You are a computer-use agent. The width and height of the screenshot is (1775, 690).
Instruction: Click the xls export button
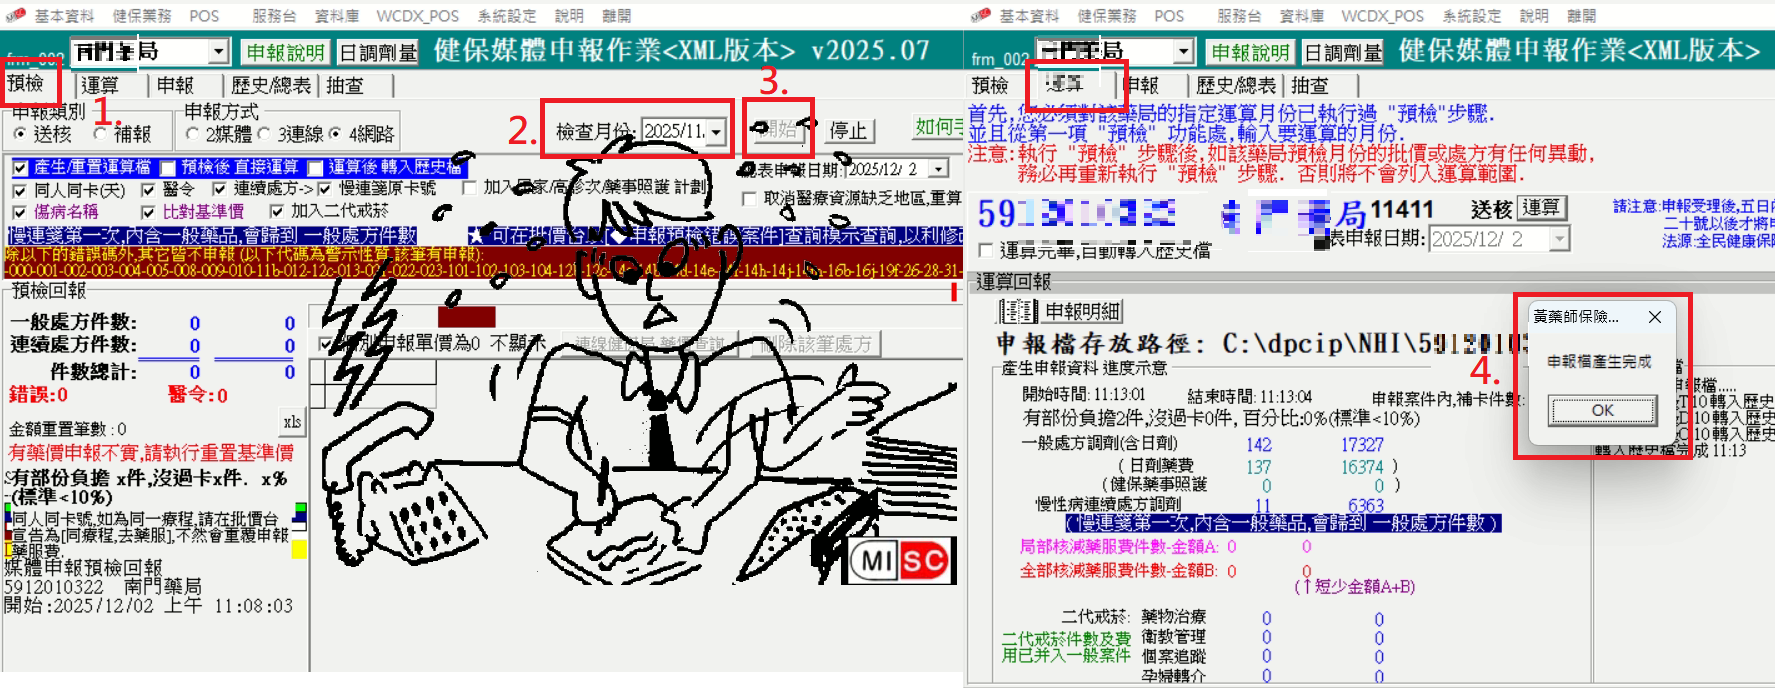click(x=292, y=421)
